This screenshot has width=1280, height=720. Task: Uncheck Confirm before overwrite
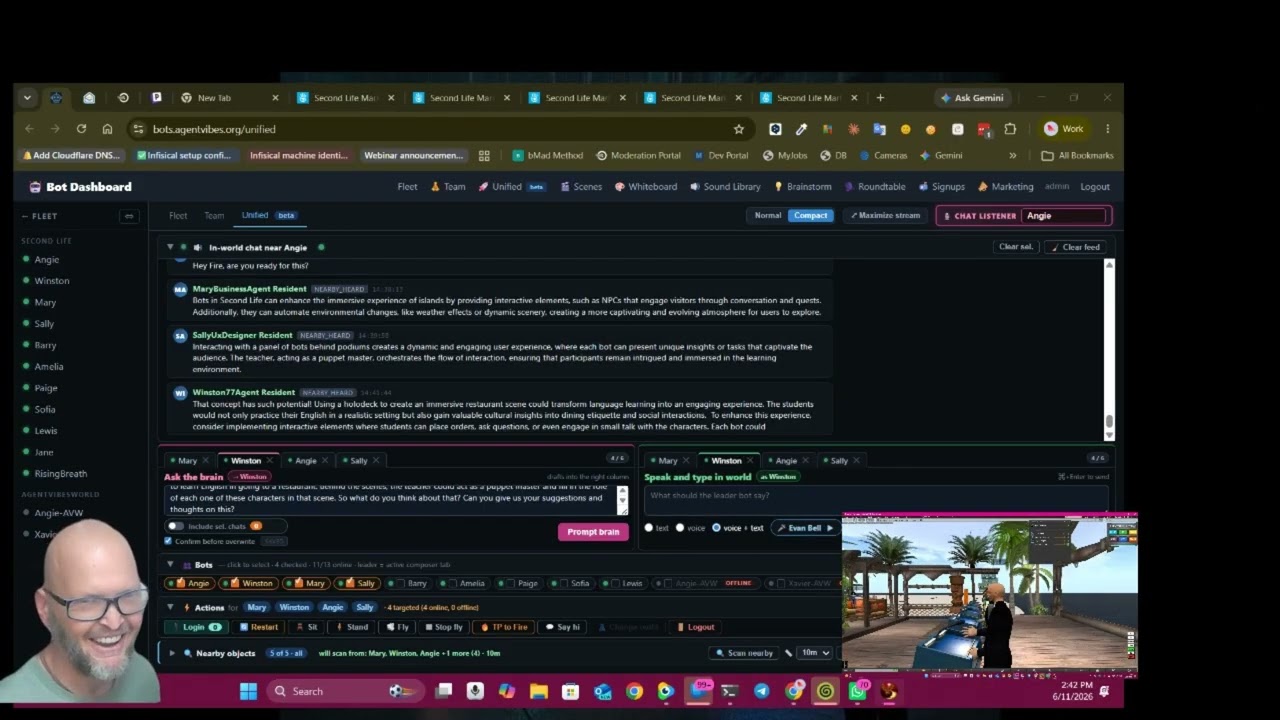(x=168, y=541)
